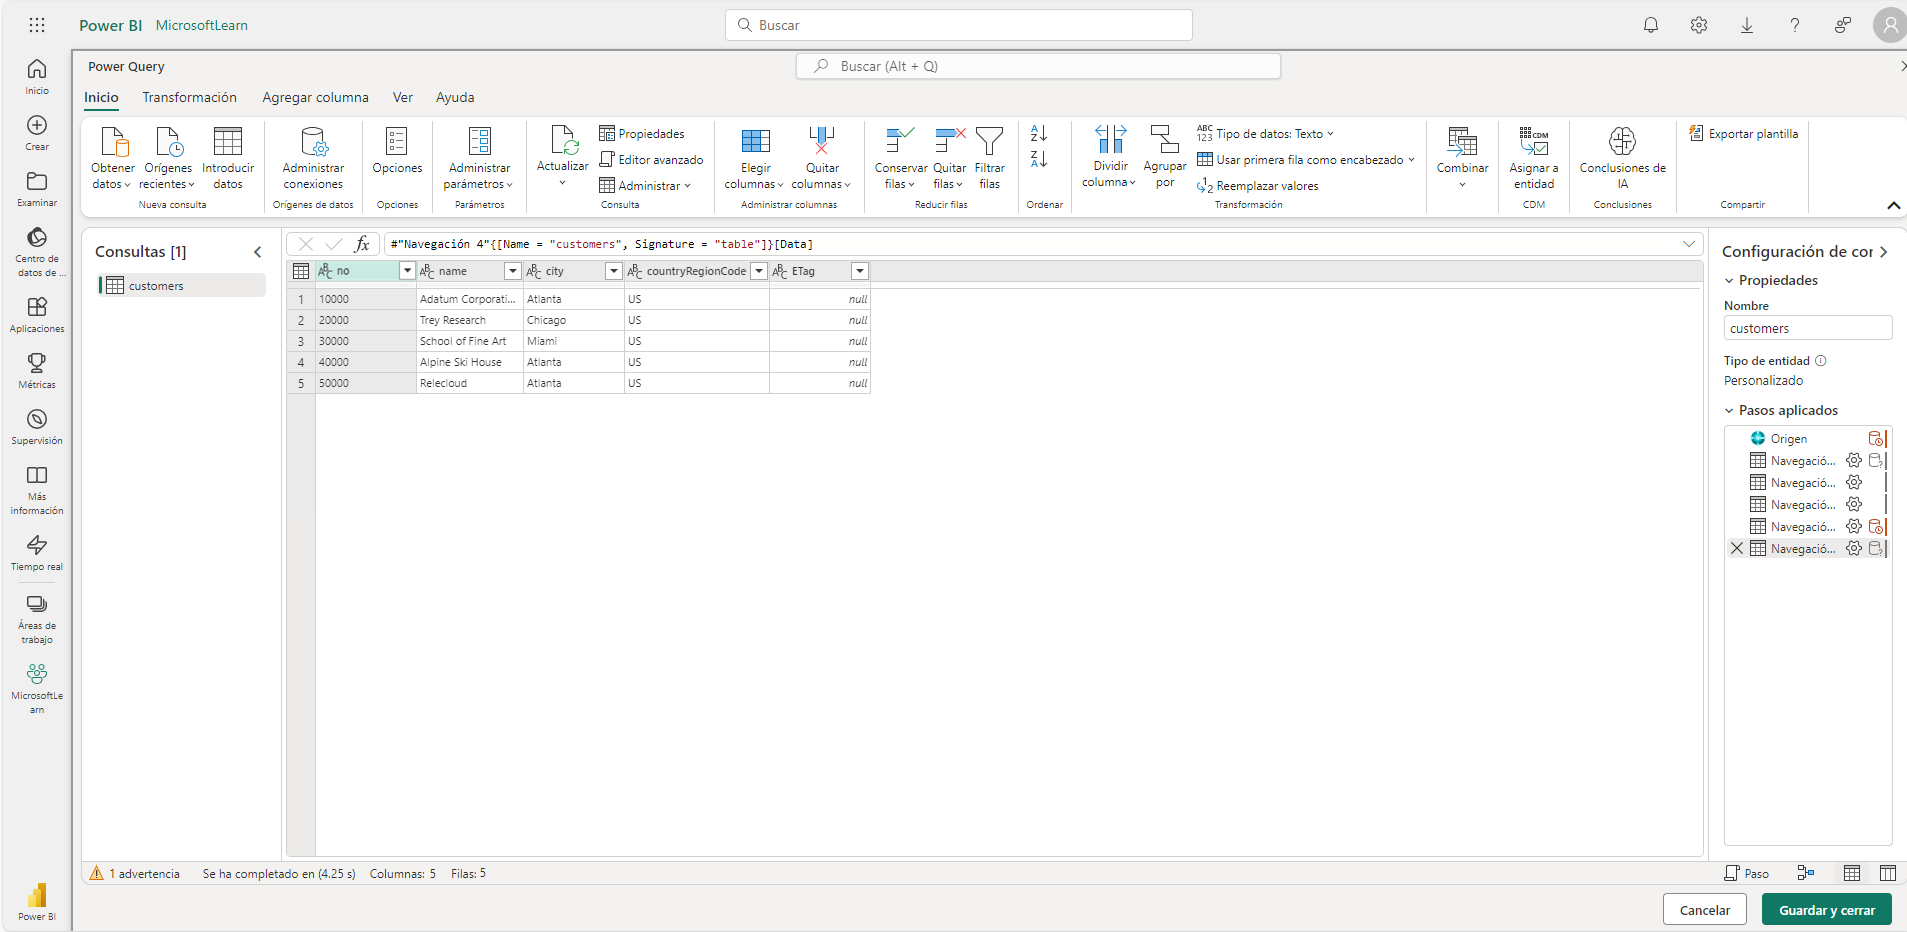Collapse the Pasos aplicados section
The image size is (1907, 932).
[x=1729, y=411]
